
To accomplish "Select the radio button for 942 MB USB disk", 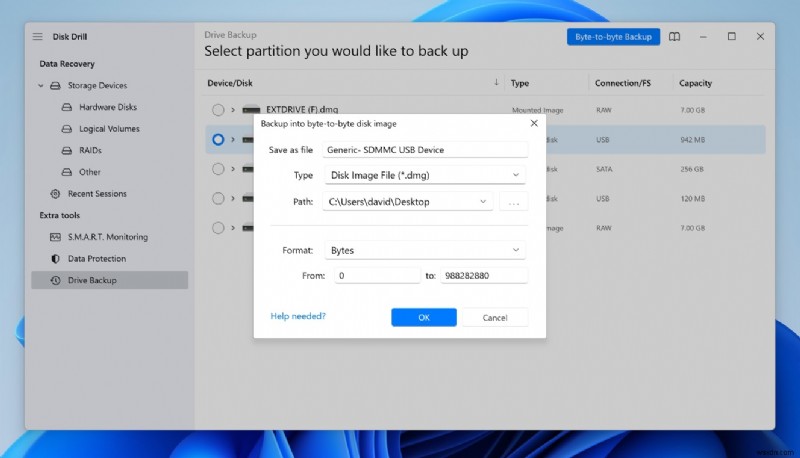I will pyautogui.click(x=218, y=139).
